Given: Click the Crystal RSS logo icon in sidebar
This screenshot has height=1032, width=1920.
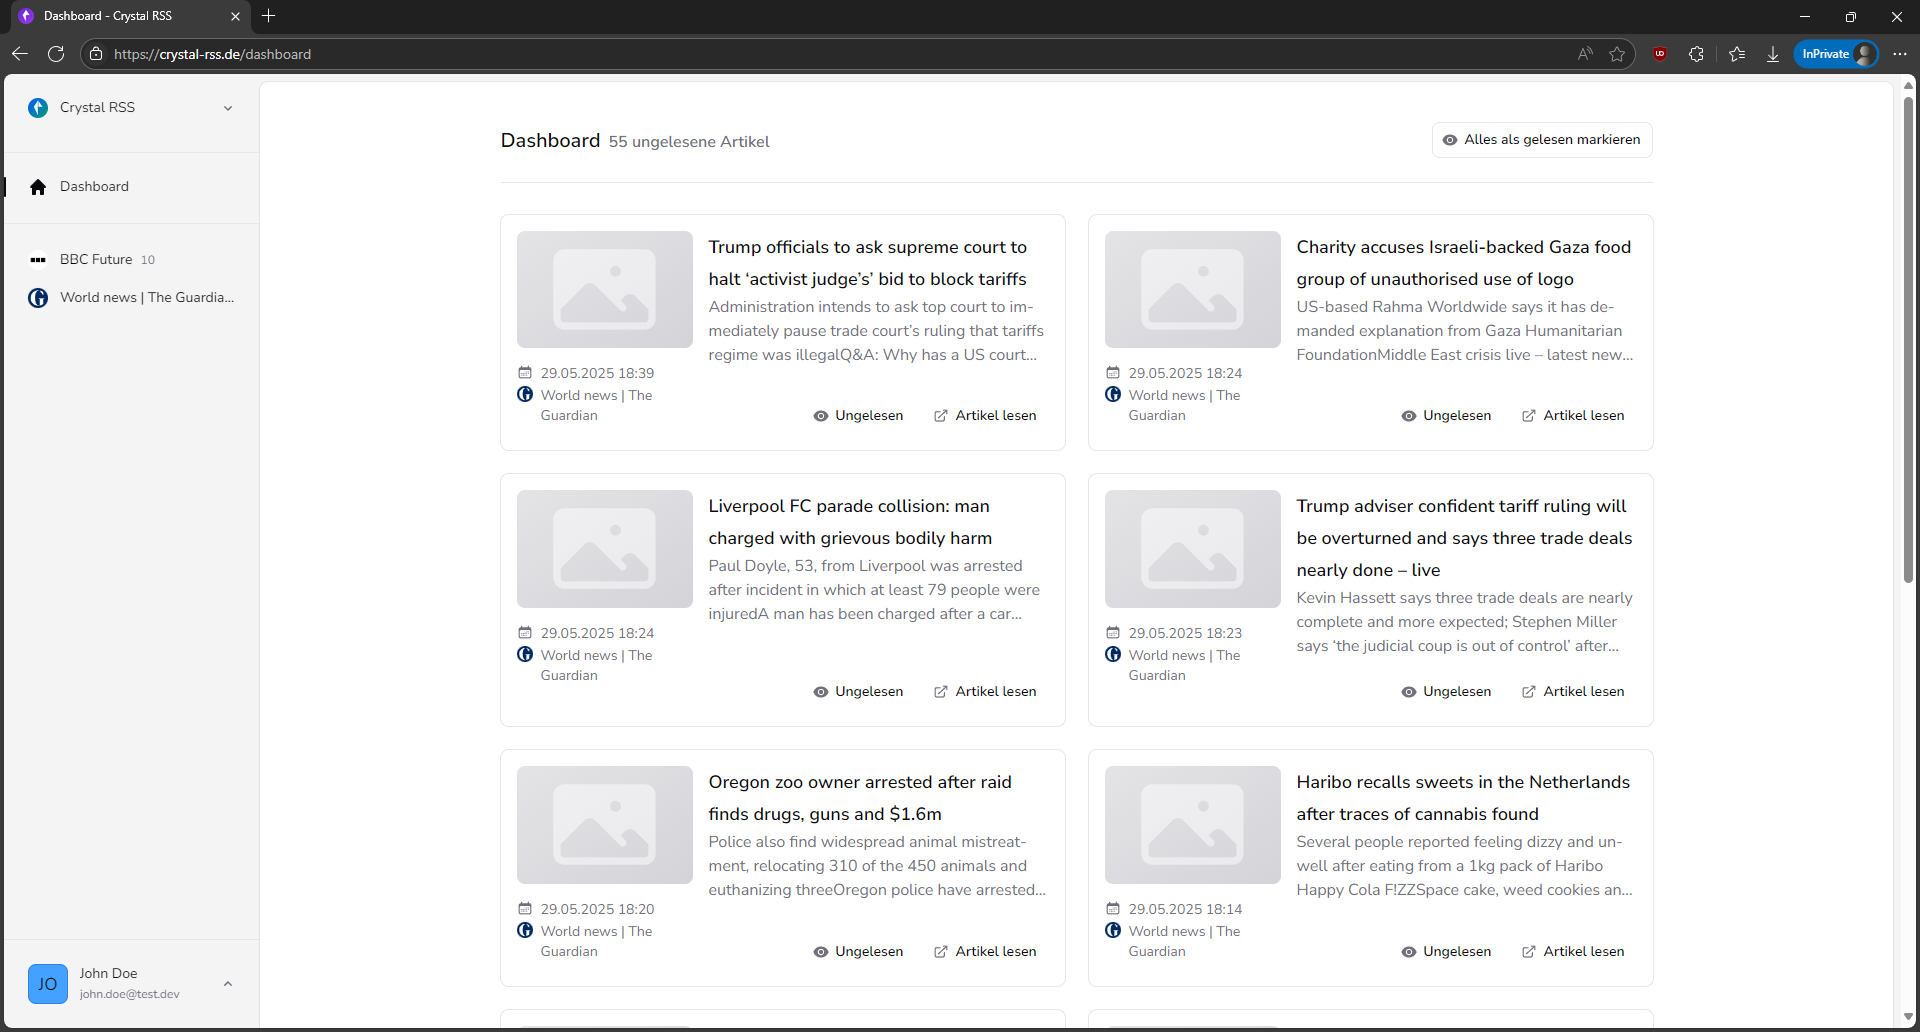Looking at the screenshot, I should pos(38,108).
